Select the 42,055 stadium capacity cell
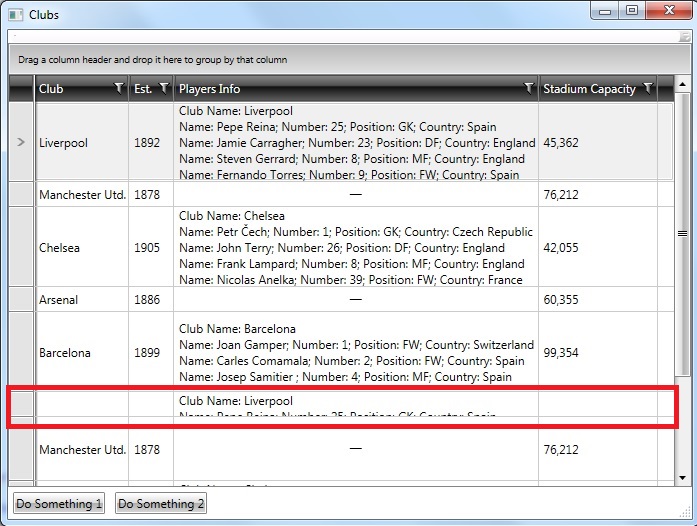 pyautogui.click(x=598, y=247)
